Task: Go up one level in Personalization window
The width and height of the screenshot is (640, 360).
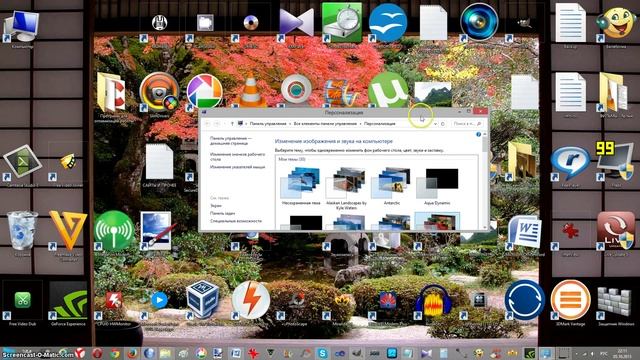Action: [232, 124]
